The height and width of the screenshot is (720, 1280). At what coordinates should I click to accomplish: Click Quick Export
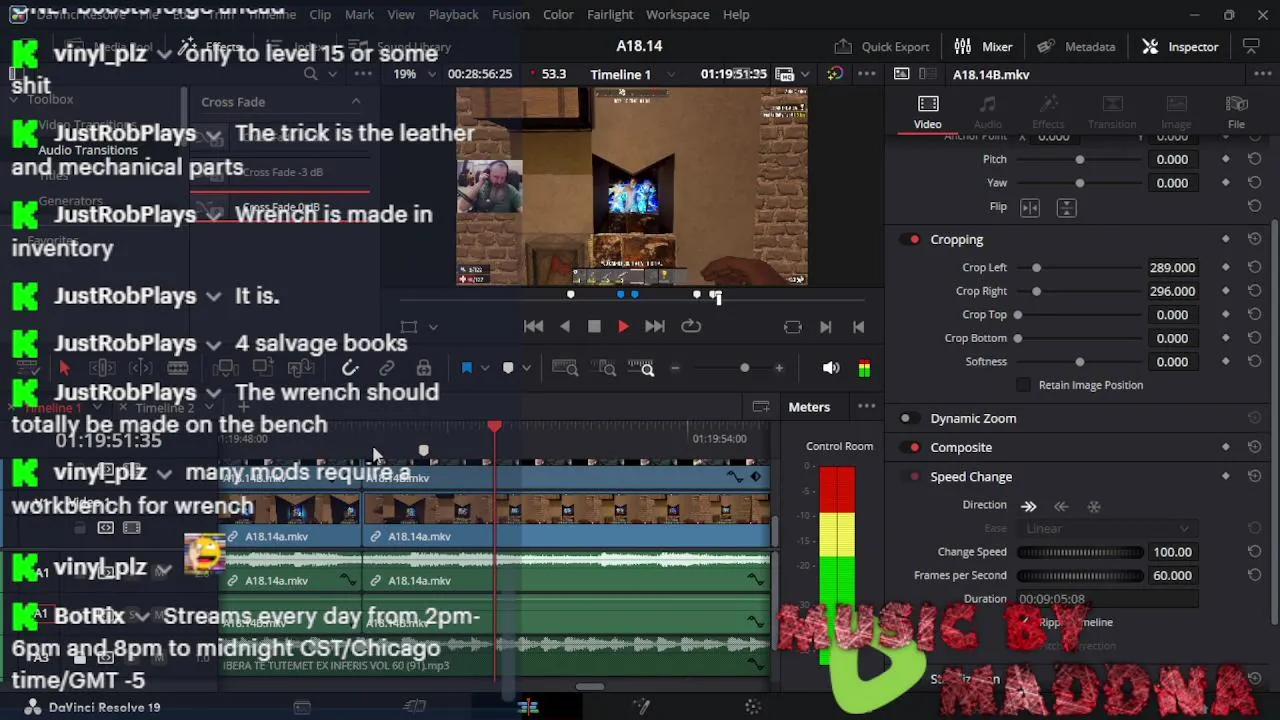pos(882,46)
